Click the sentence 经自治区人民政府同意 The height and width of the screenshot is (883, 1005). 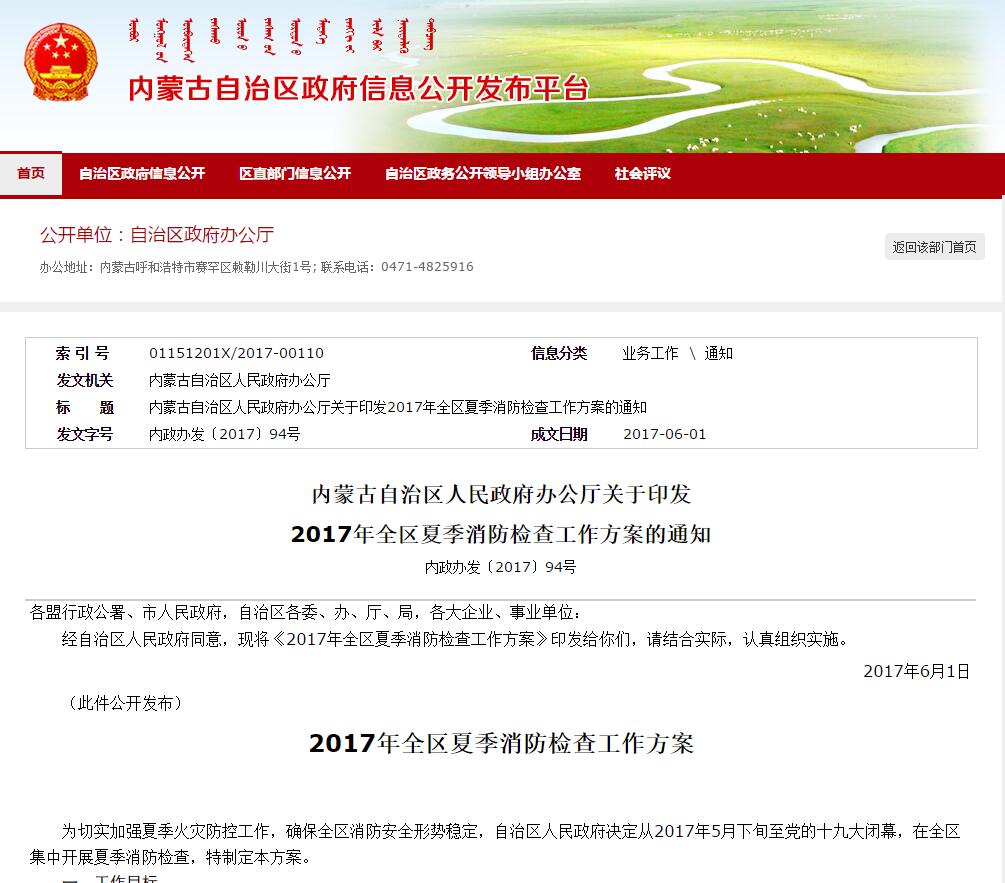[455, 639]
